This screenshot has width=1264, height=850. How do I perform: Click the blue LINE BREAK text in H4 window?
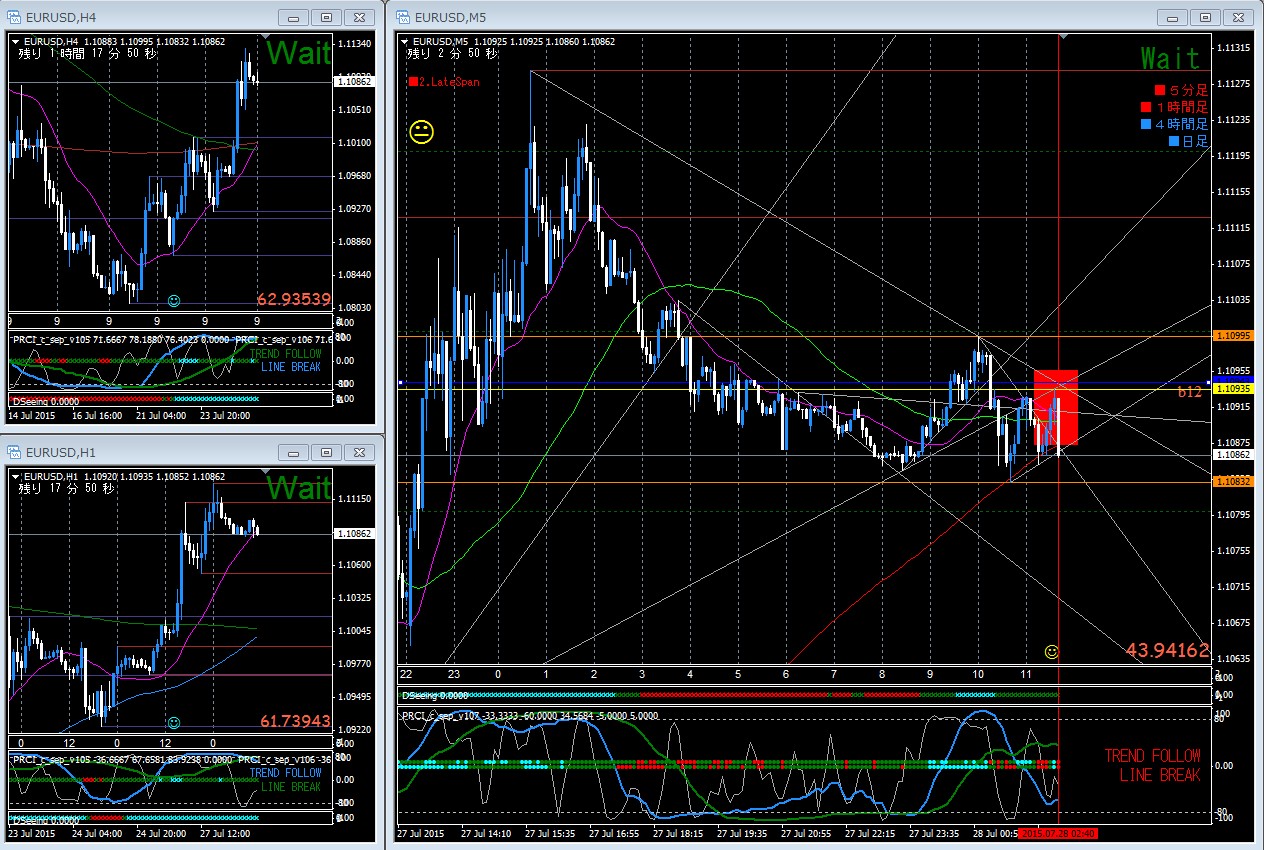tap(291, 367)
